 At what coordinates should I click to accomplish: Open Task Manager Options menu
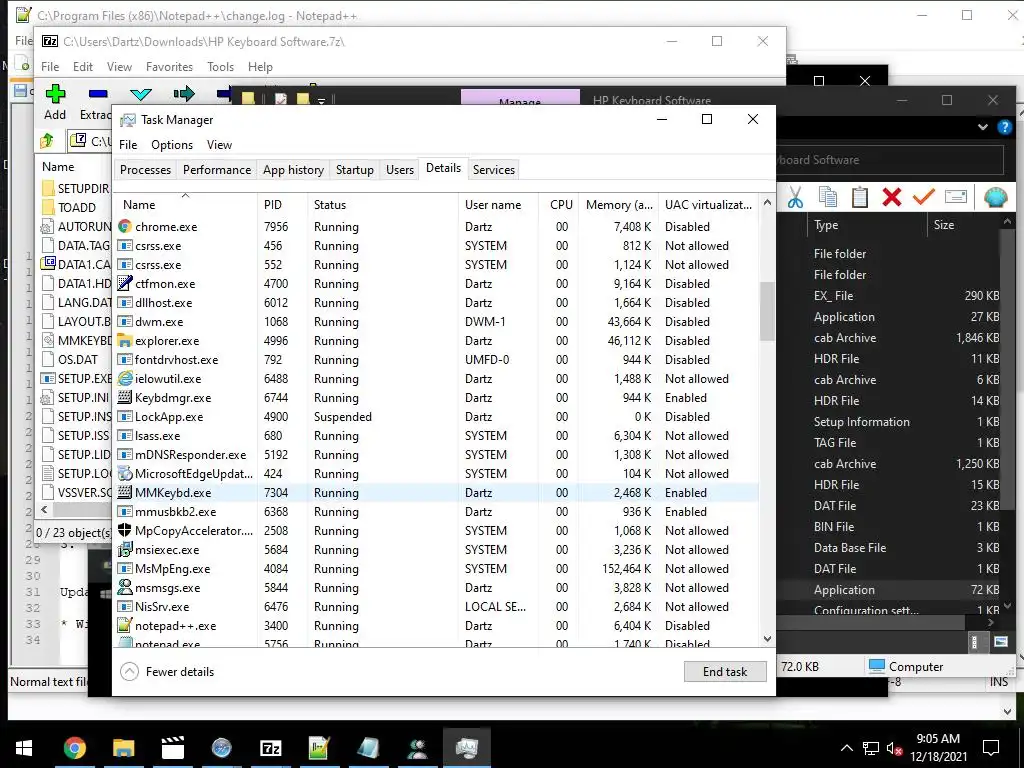tap(172, 145)
